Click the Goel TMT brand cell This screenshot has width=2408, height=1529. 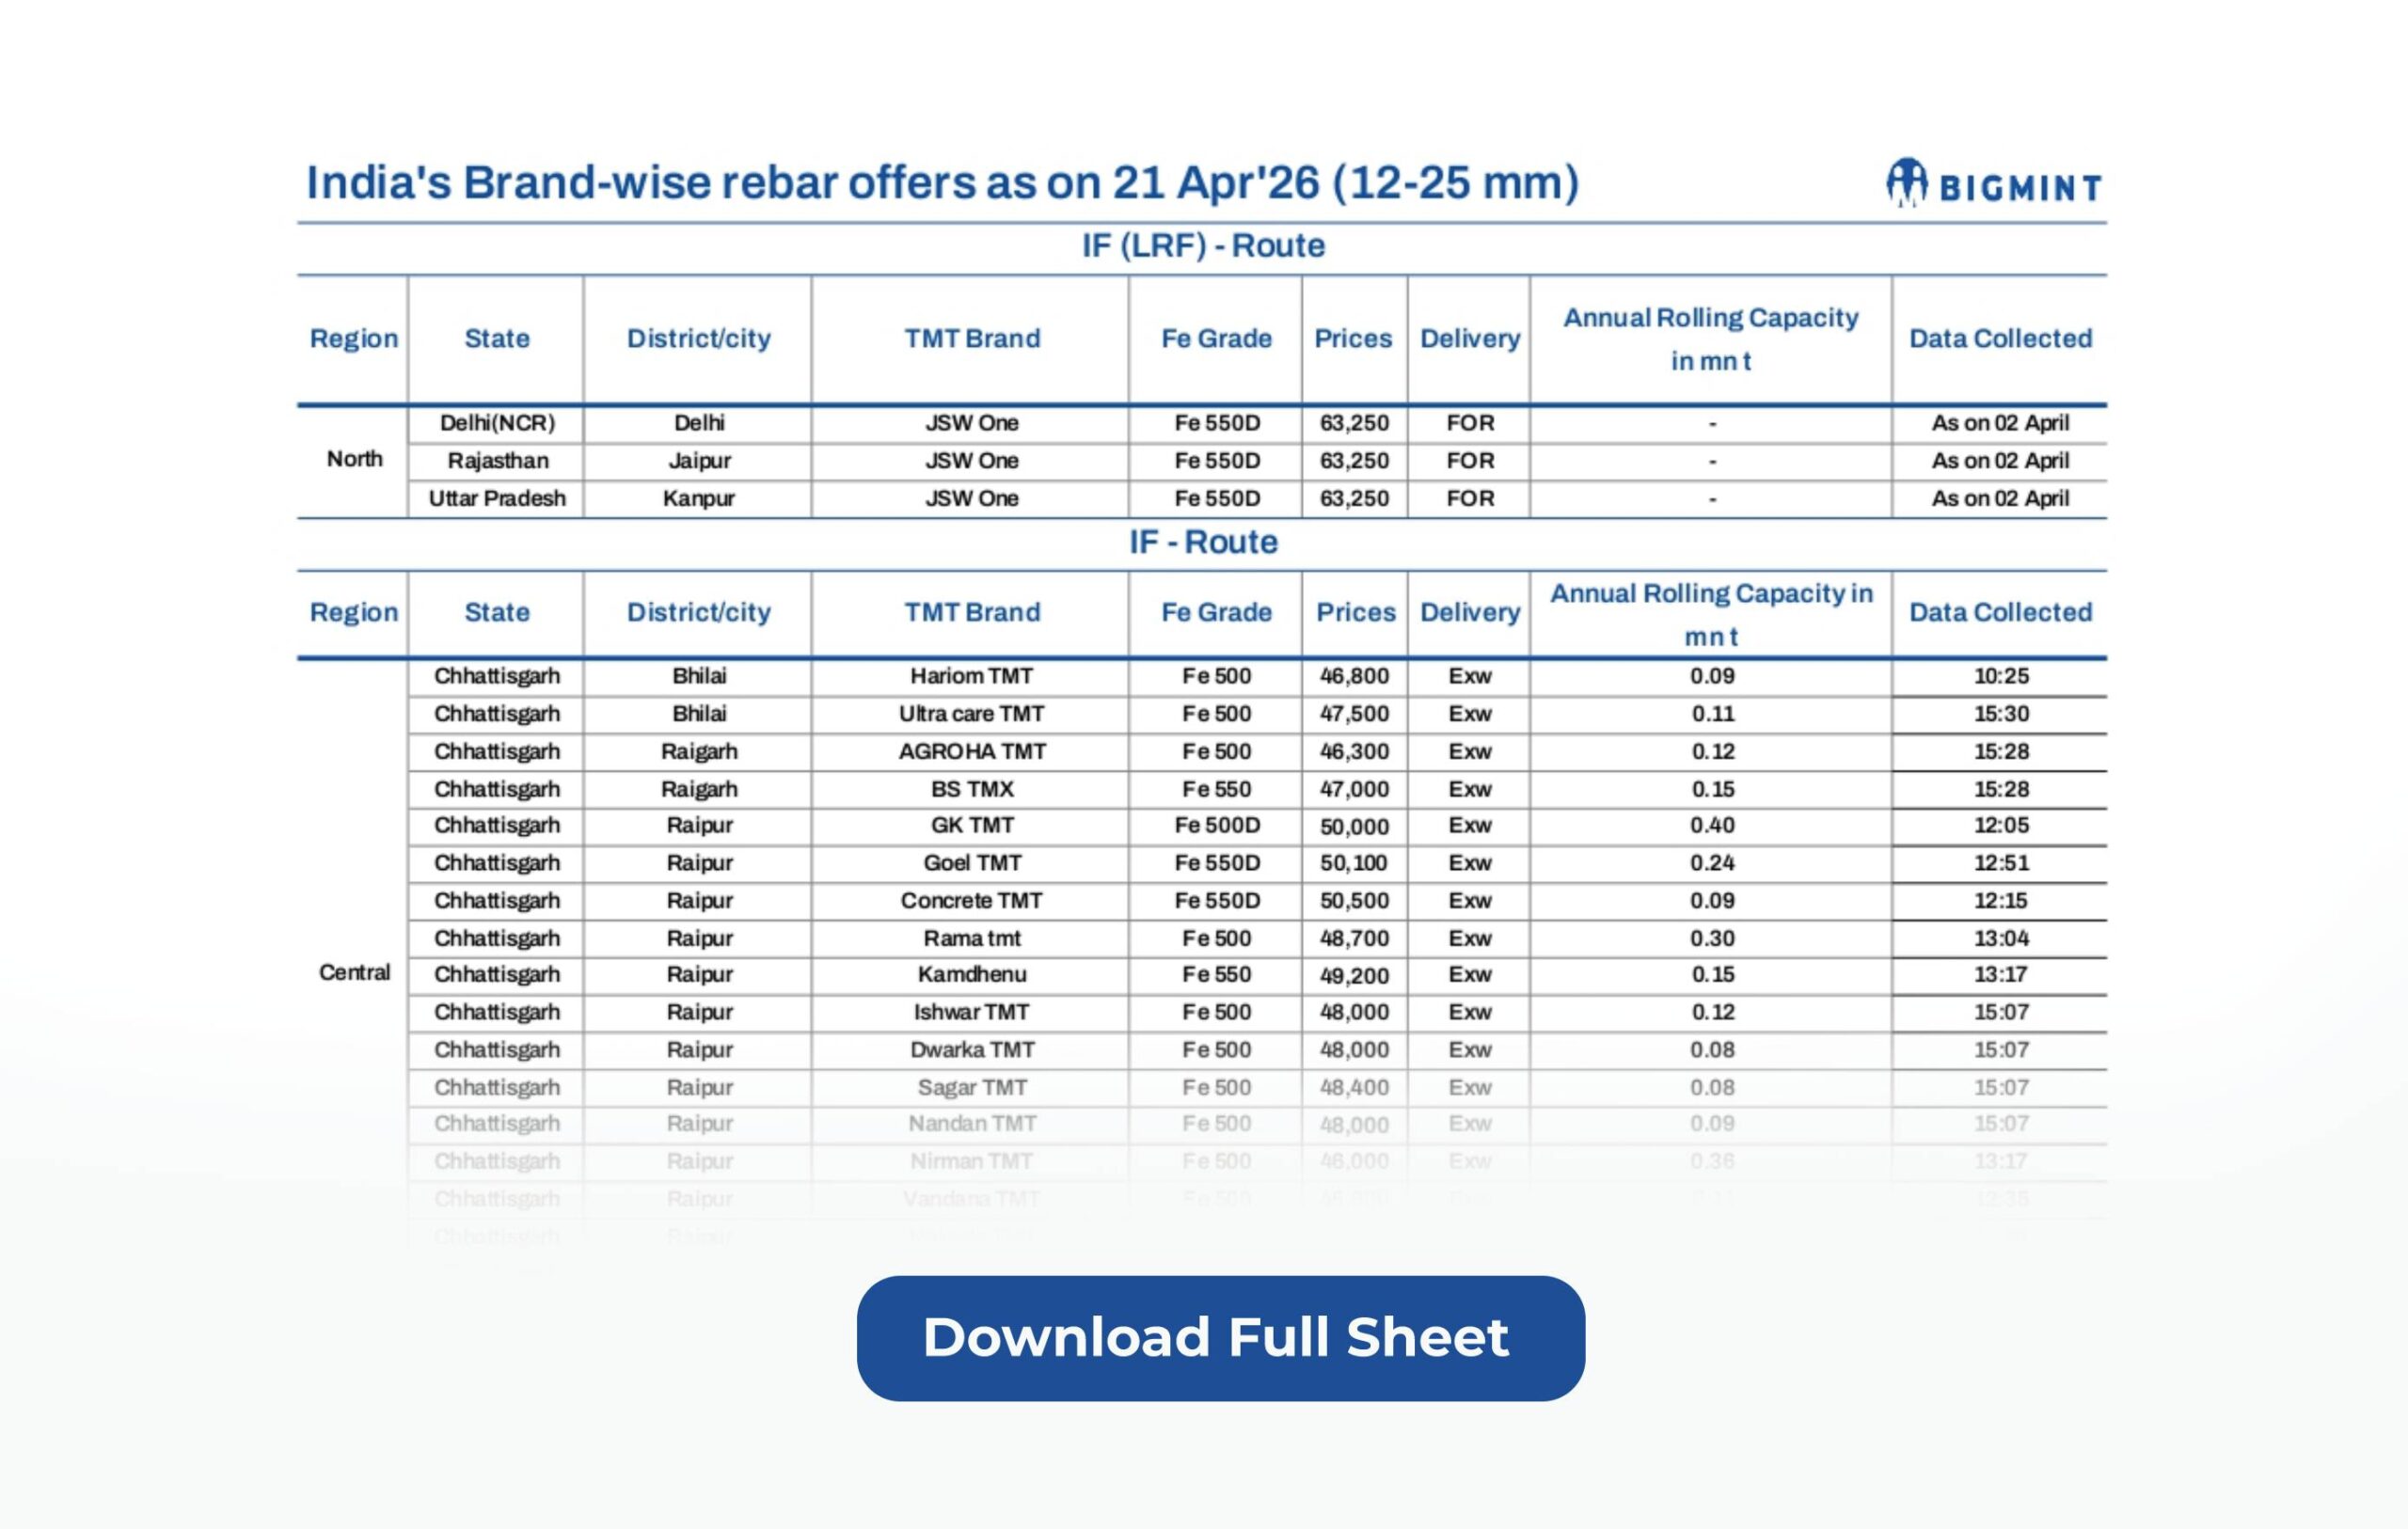point(971,863)
